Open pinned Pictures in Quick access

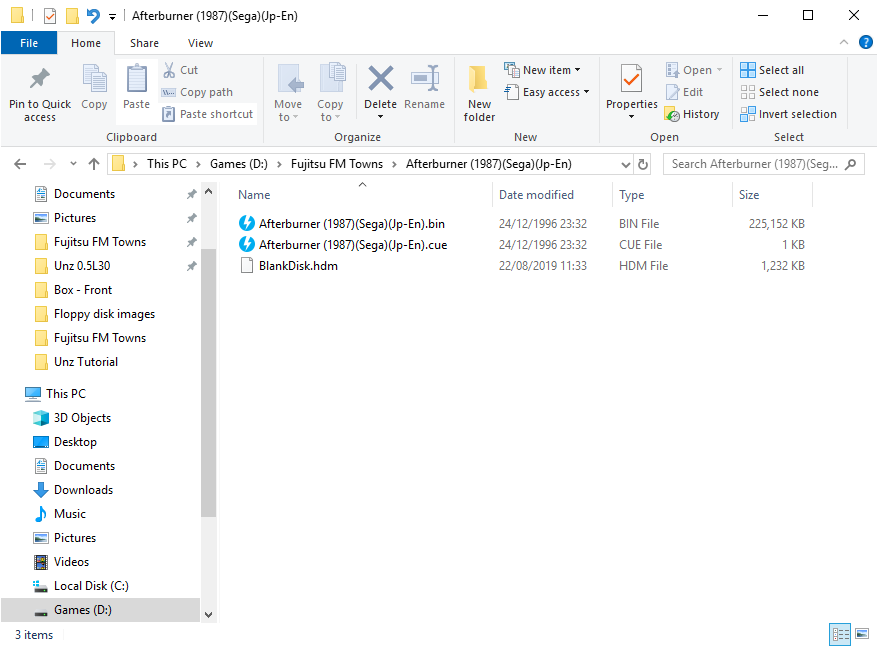(x=74, y=218)
